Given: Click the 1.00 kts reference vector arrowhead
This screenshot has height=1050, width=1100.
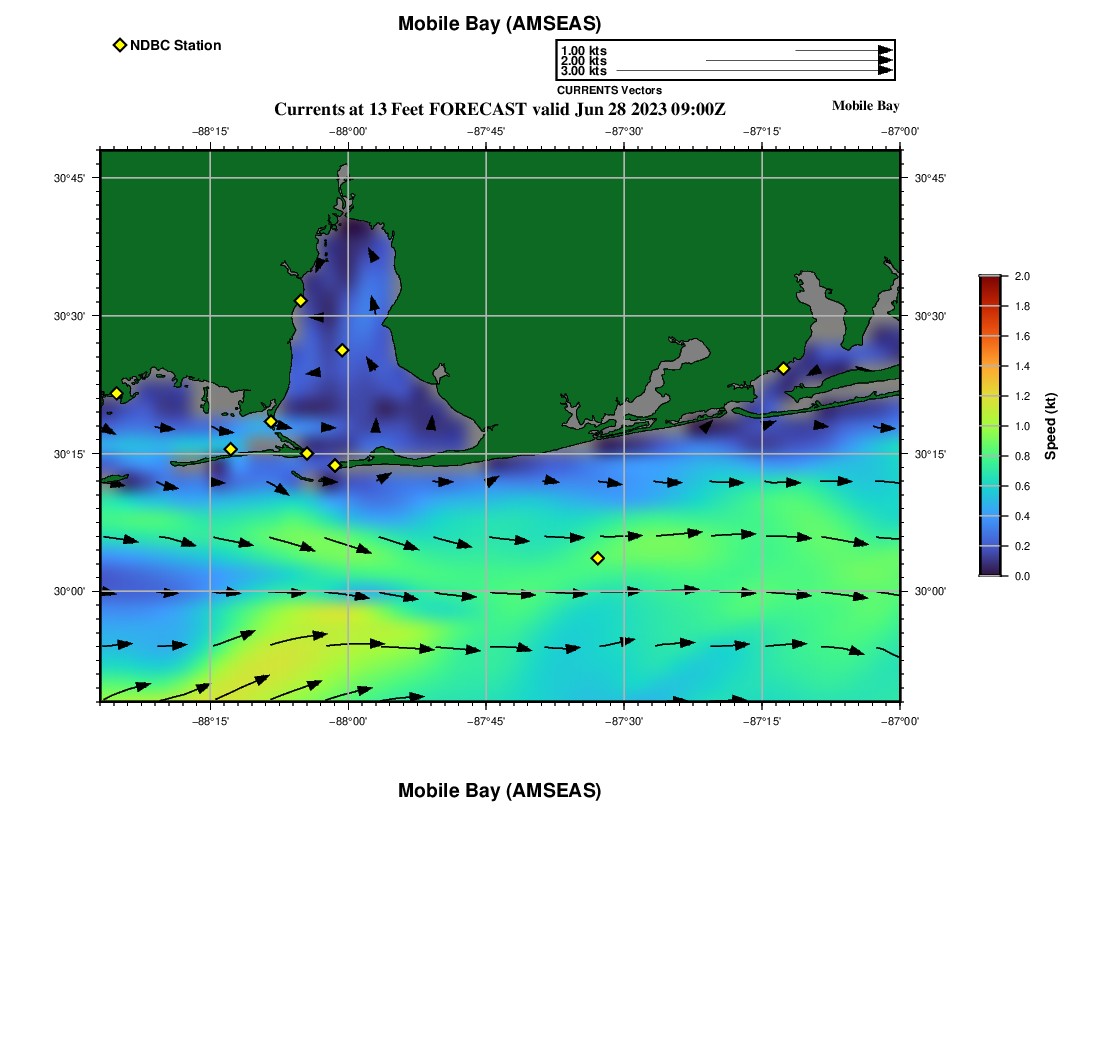Looking at the screenshot, I should (x=885, y=50).
